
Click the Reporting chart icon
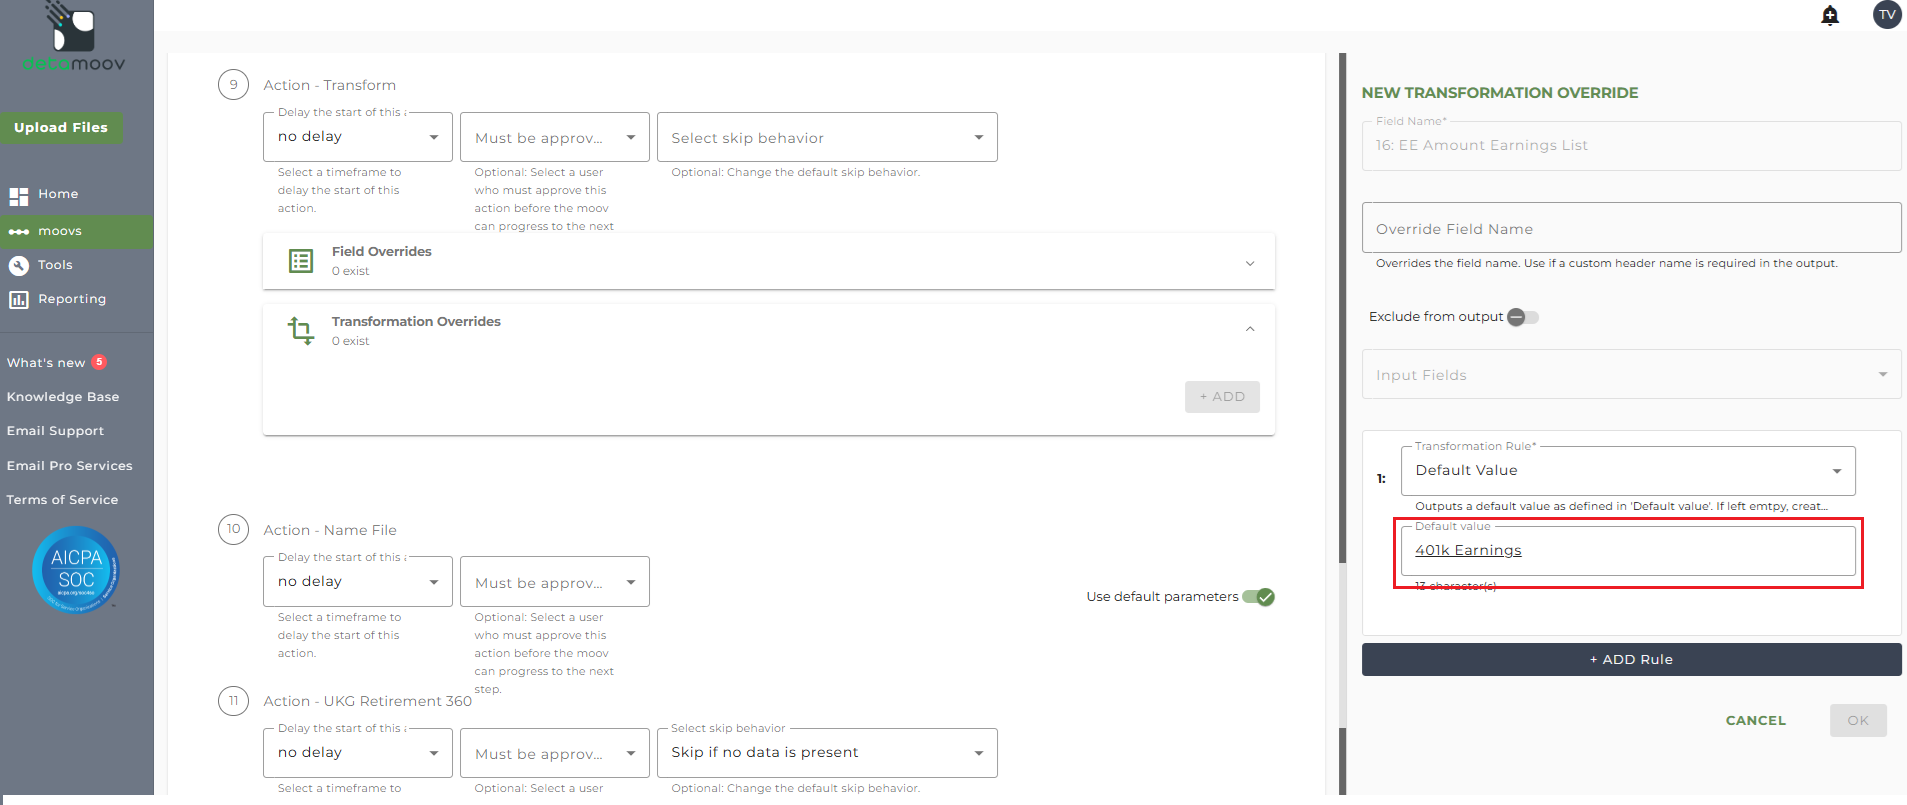click(18, 299)
